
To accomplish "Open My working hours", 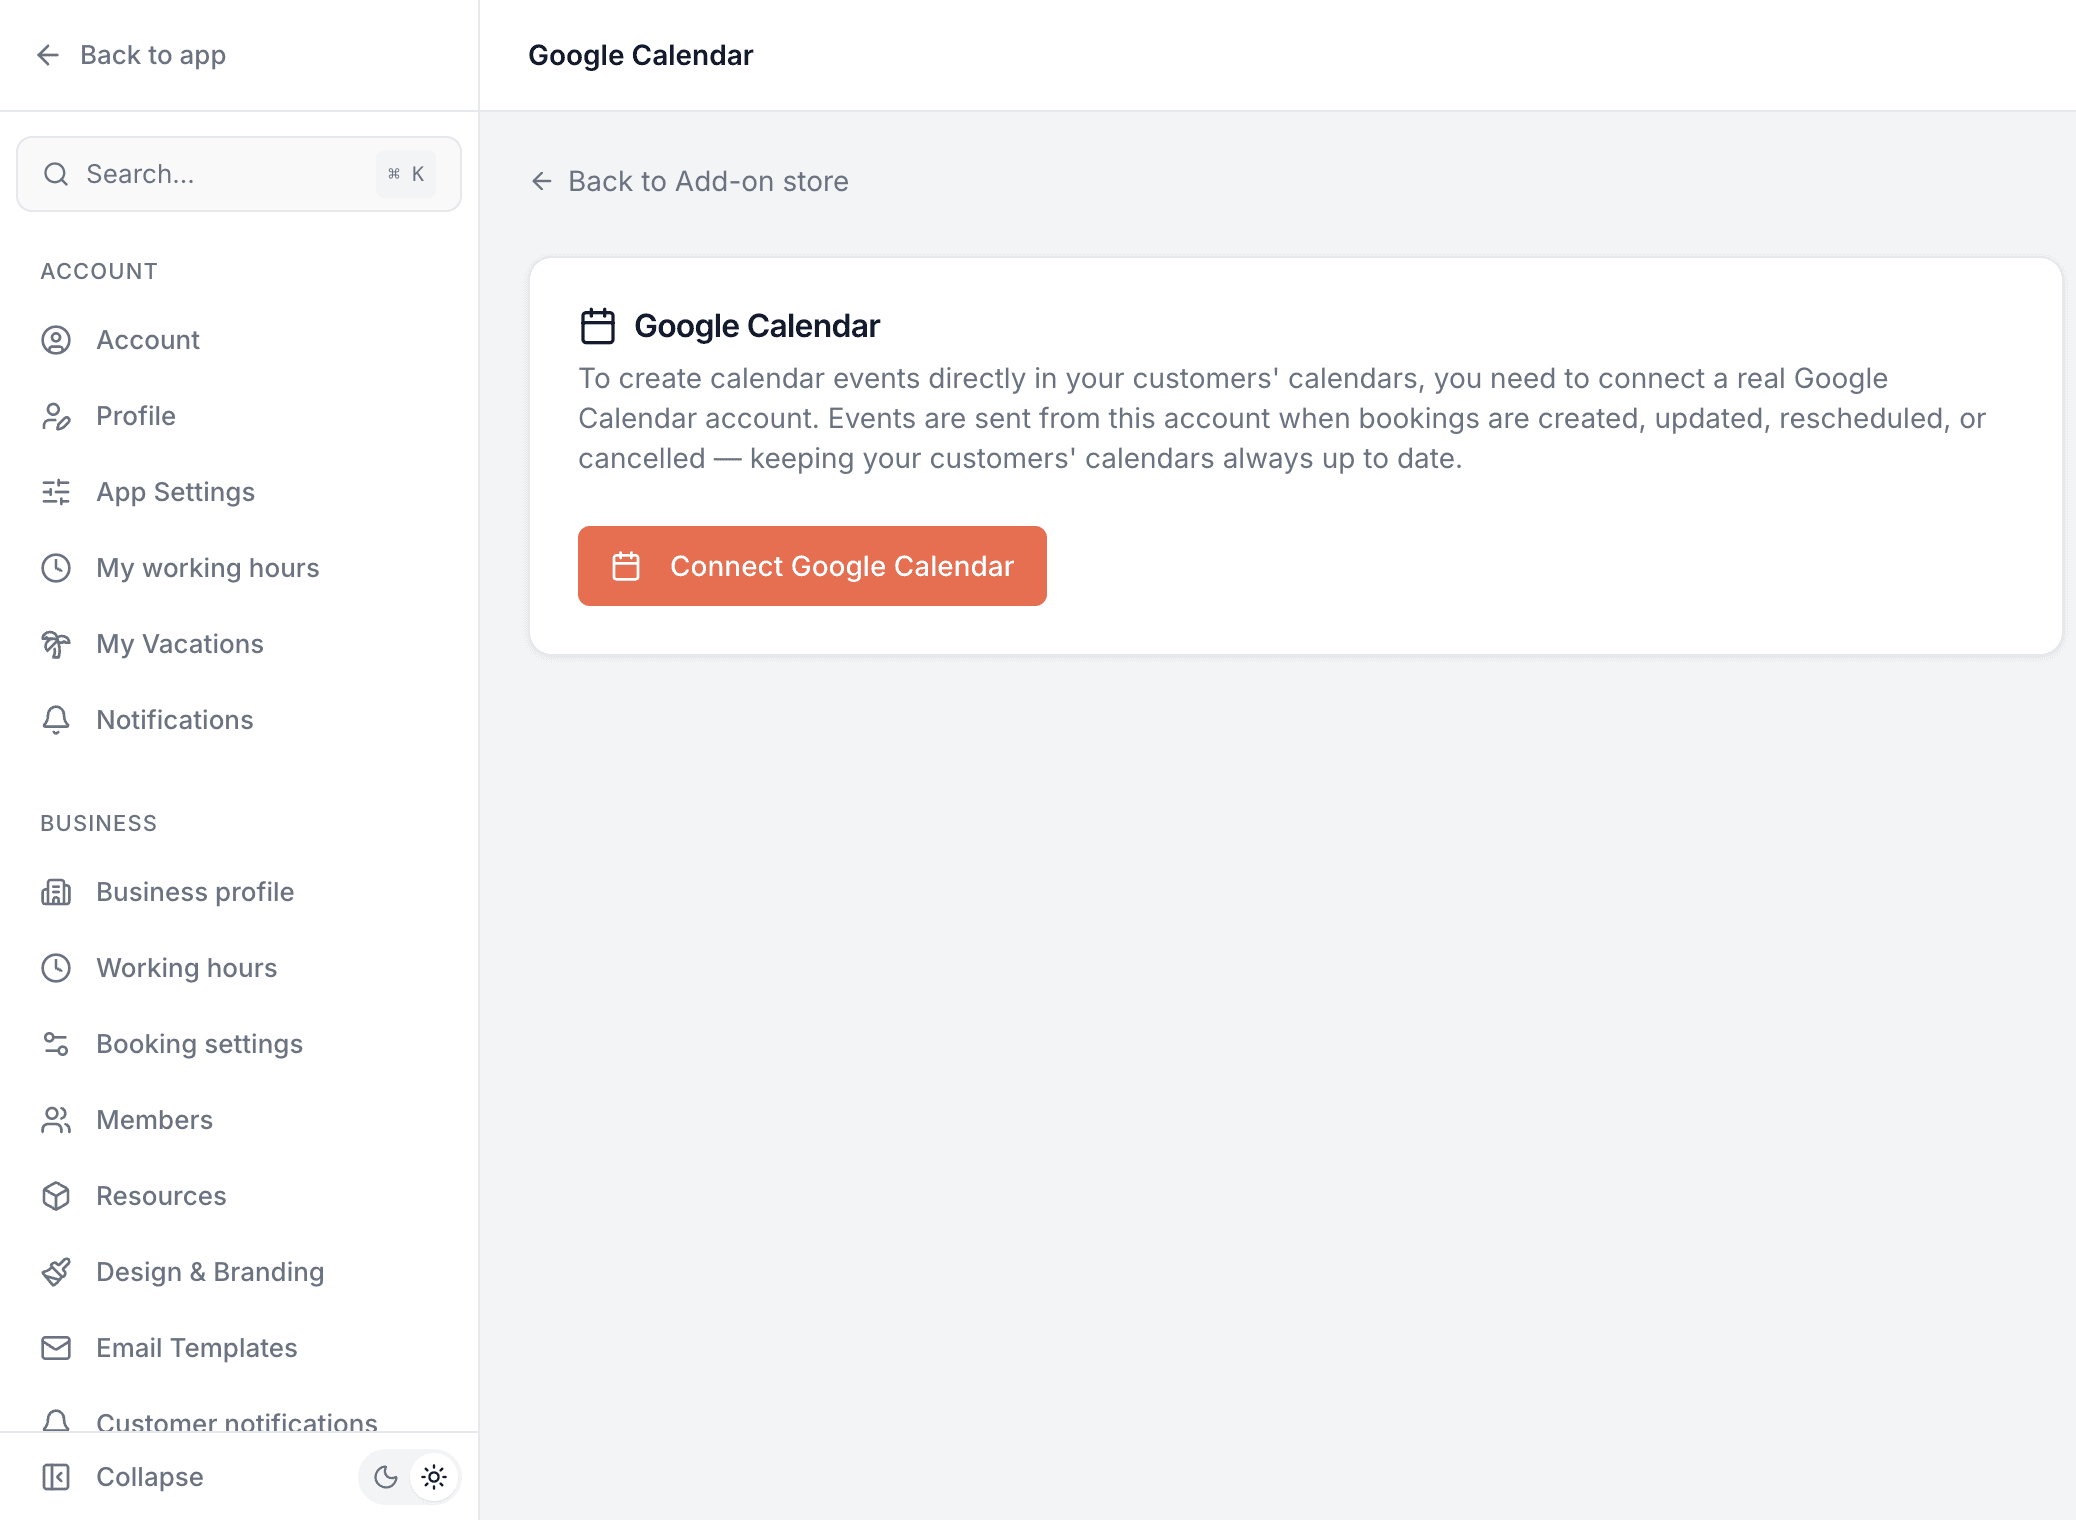I will pyautogui.click(x=239, y=568).
